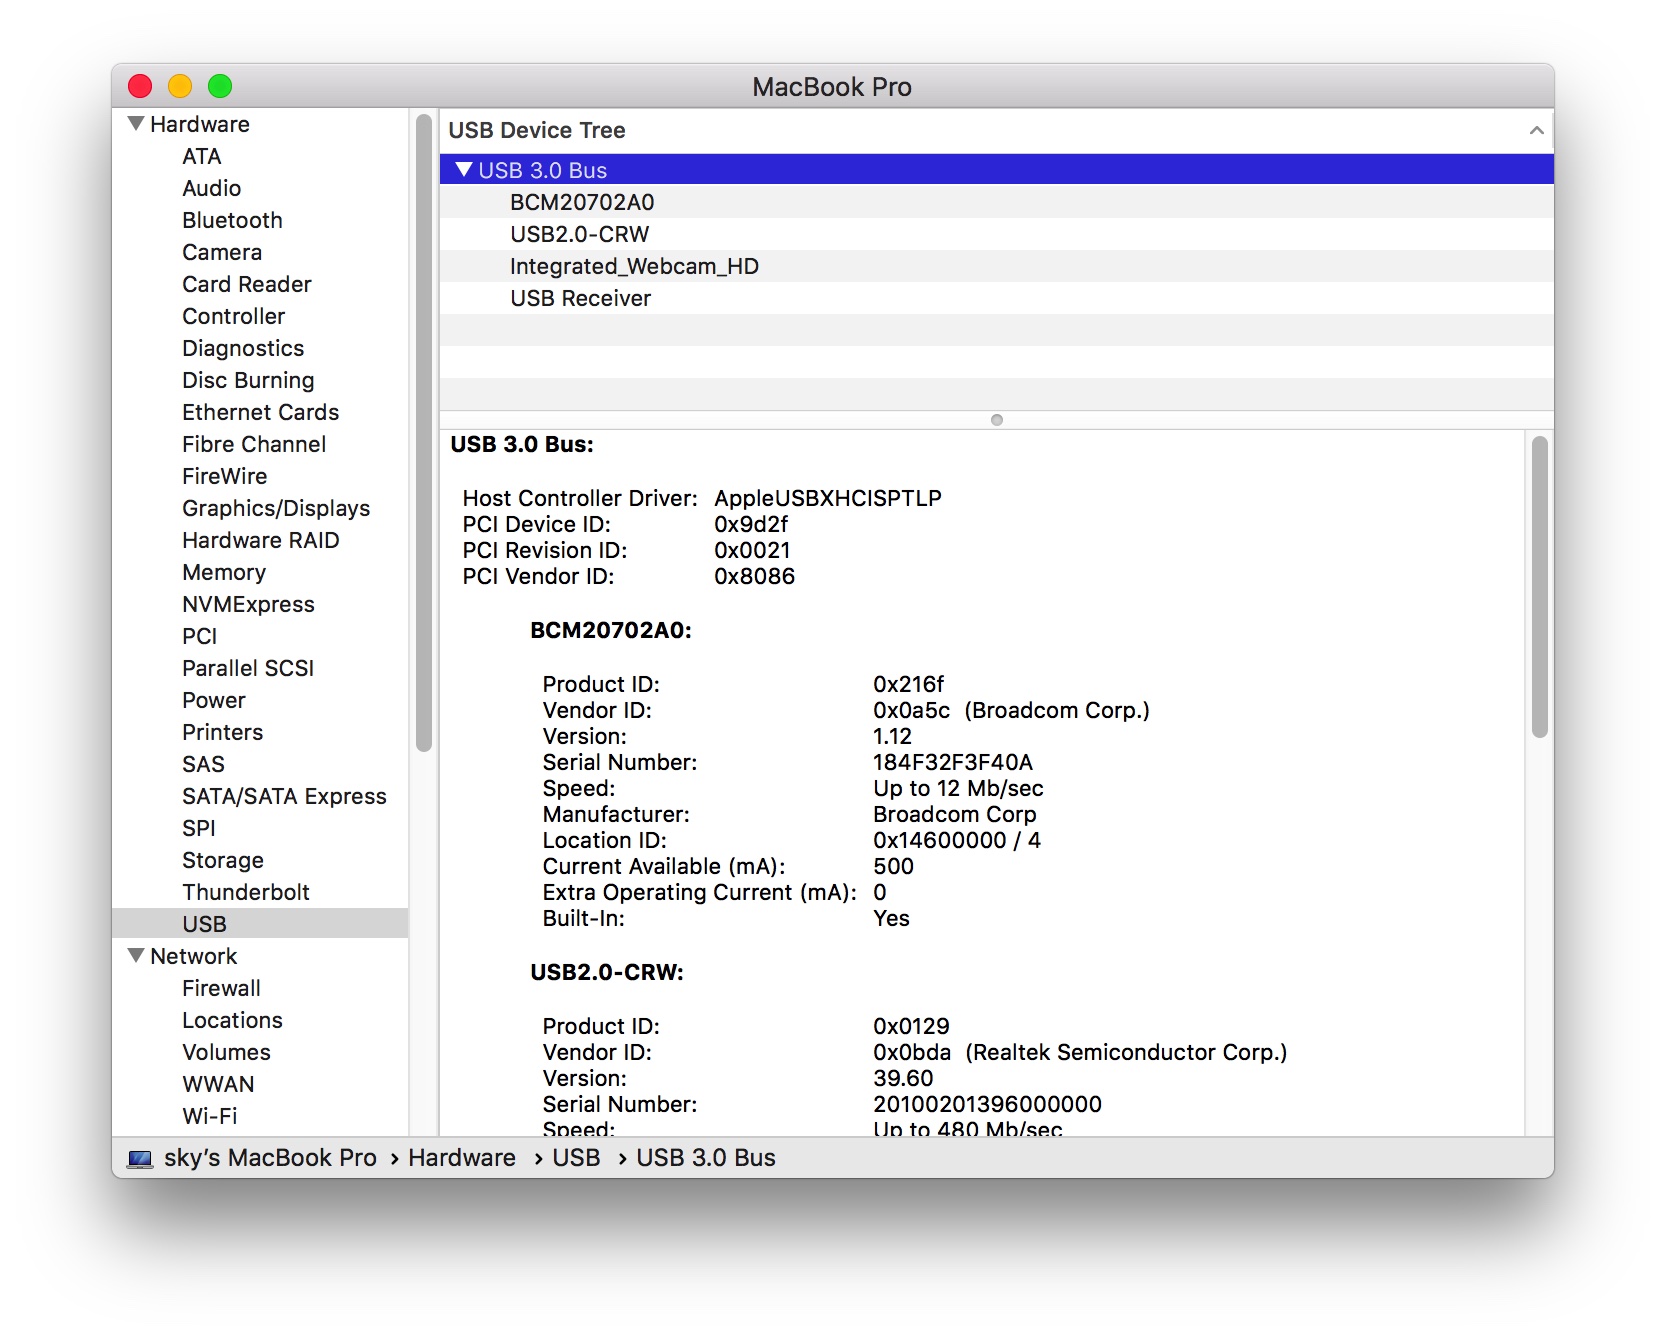Select Hardware RAID in the sidebar
The image size is (1666, 1338).
point(261,540)
